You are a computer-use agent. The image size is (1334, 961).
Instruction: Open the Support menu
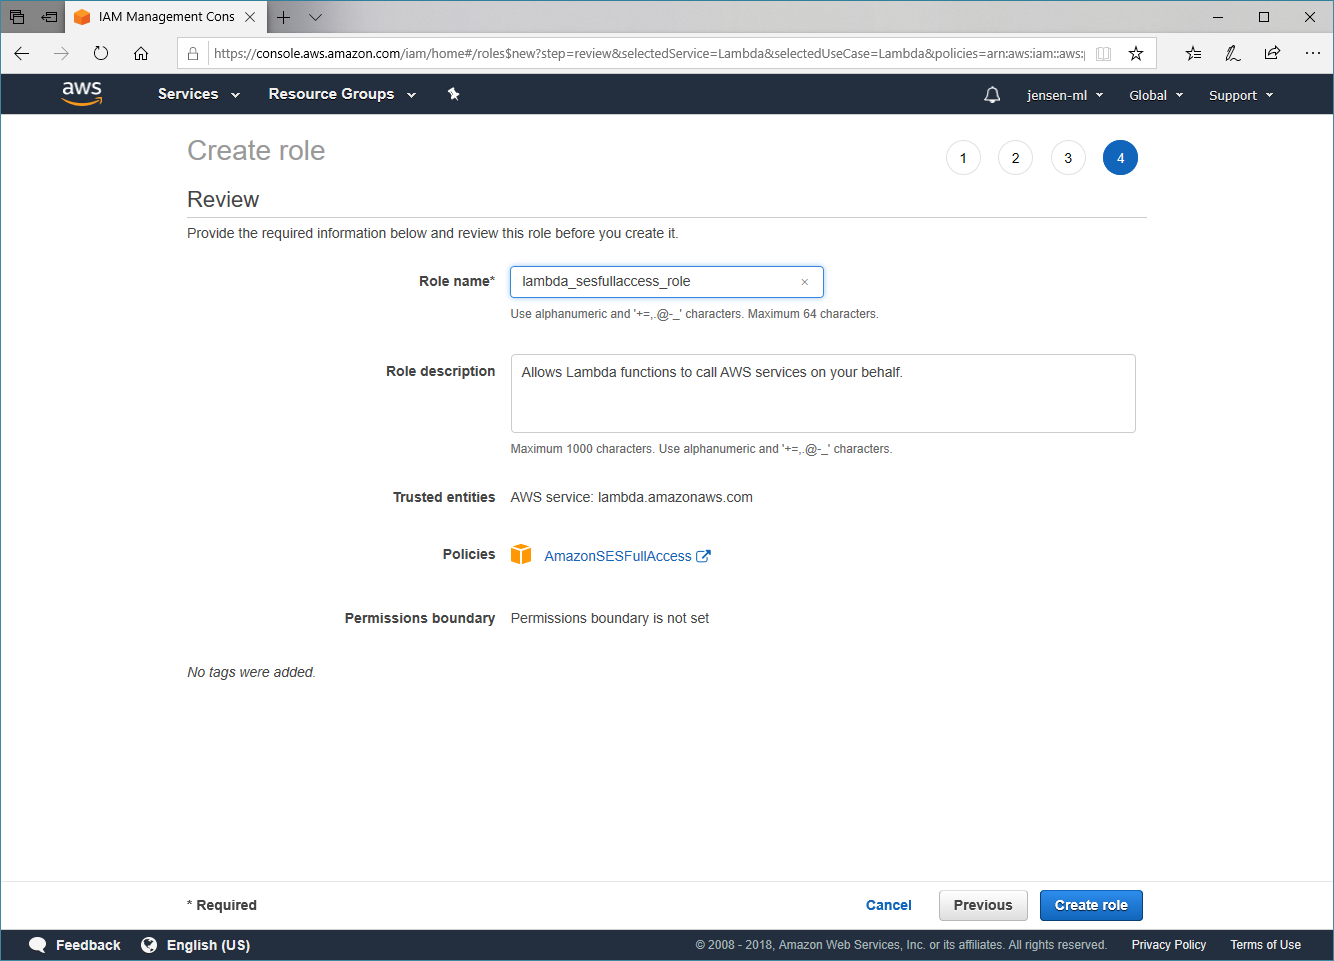1240,95
